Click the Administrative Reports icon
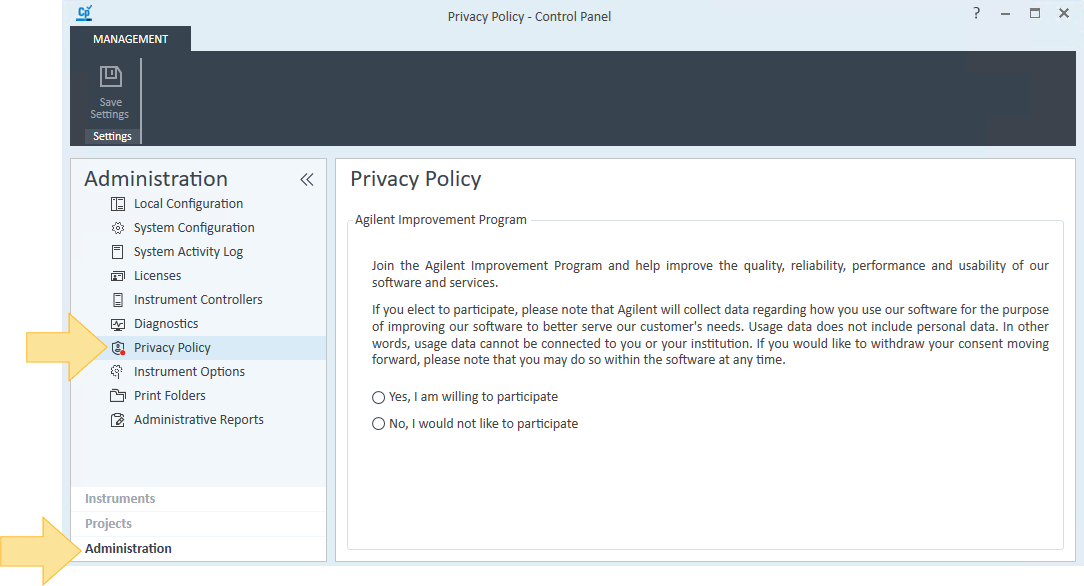This screenshot has height=586, width=1084. click(x=118, y=419)
